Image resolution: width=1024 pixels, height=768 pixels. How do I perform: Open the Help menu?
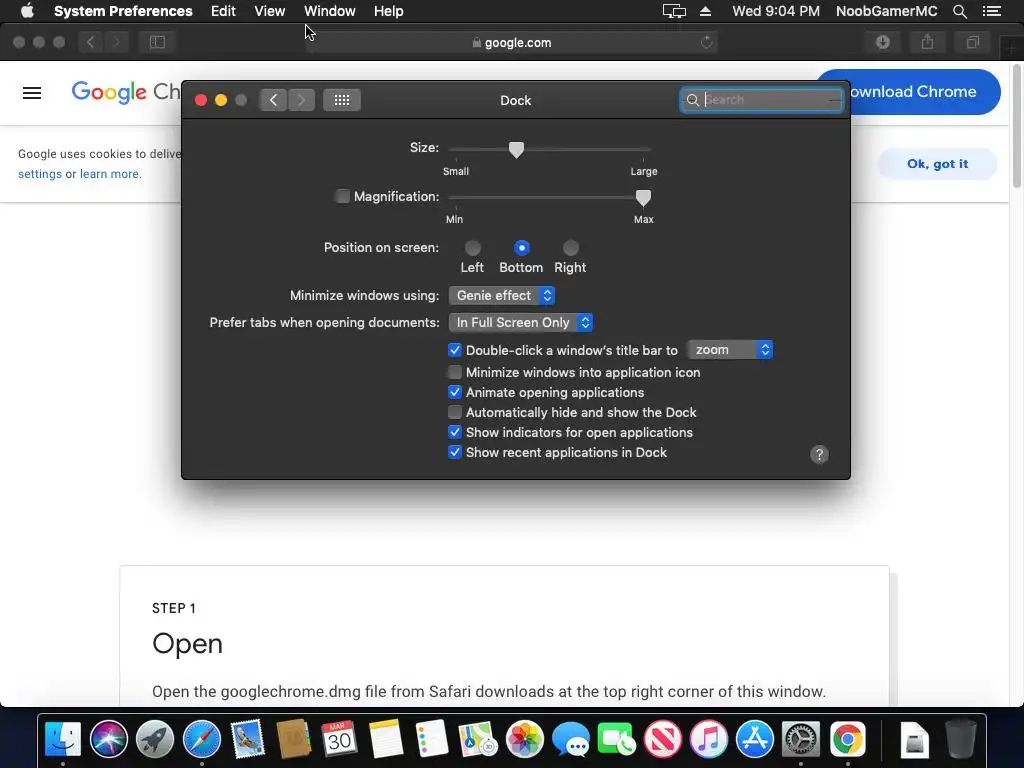click(x=389, y=11)
